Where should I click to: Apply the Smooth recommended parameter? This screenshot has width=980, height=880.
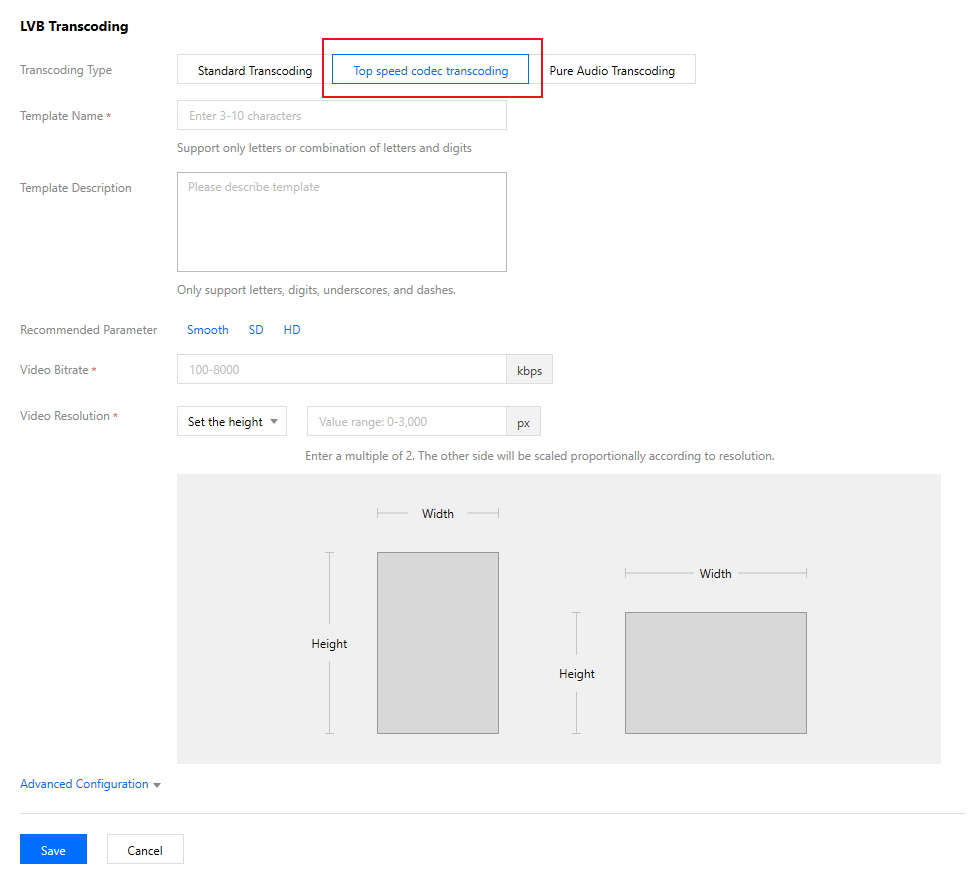(x=208, y=330)
